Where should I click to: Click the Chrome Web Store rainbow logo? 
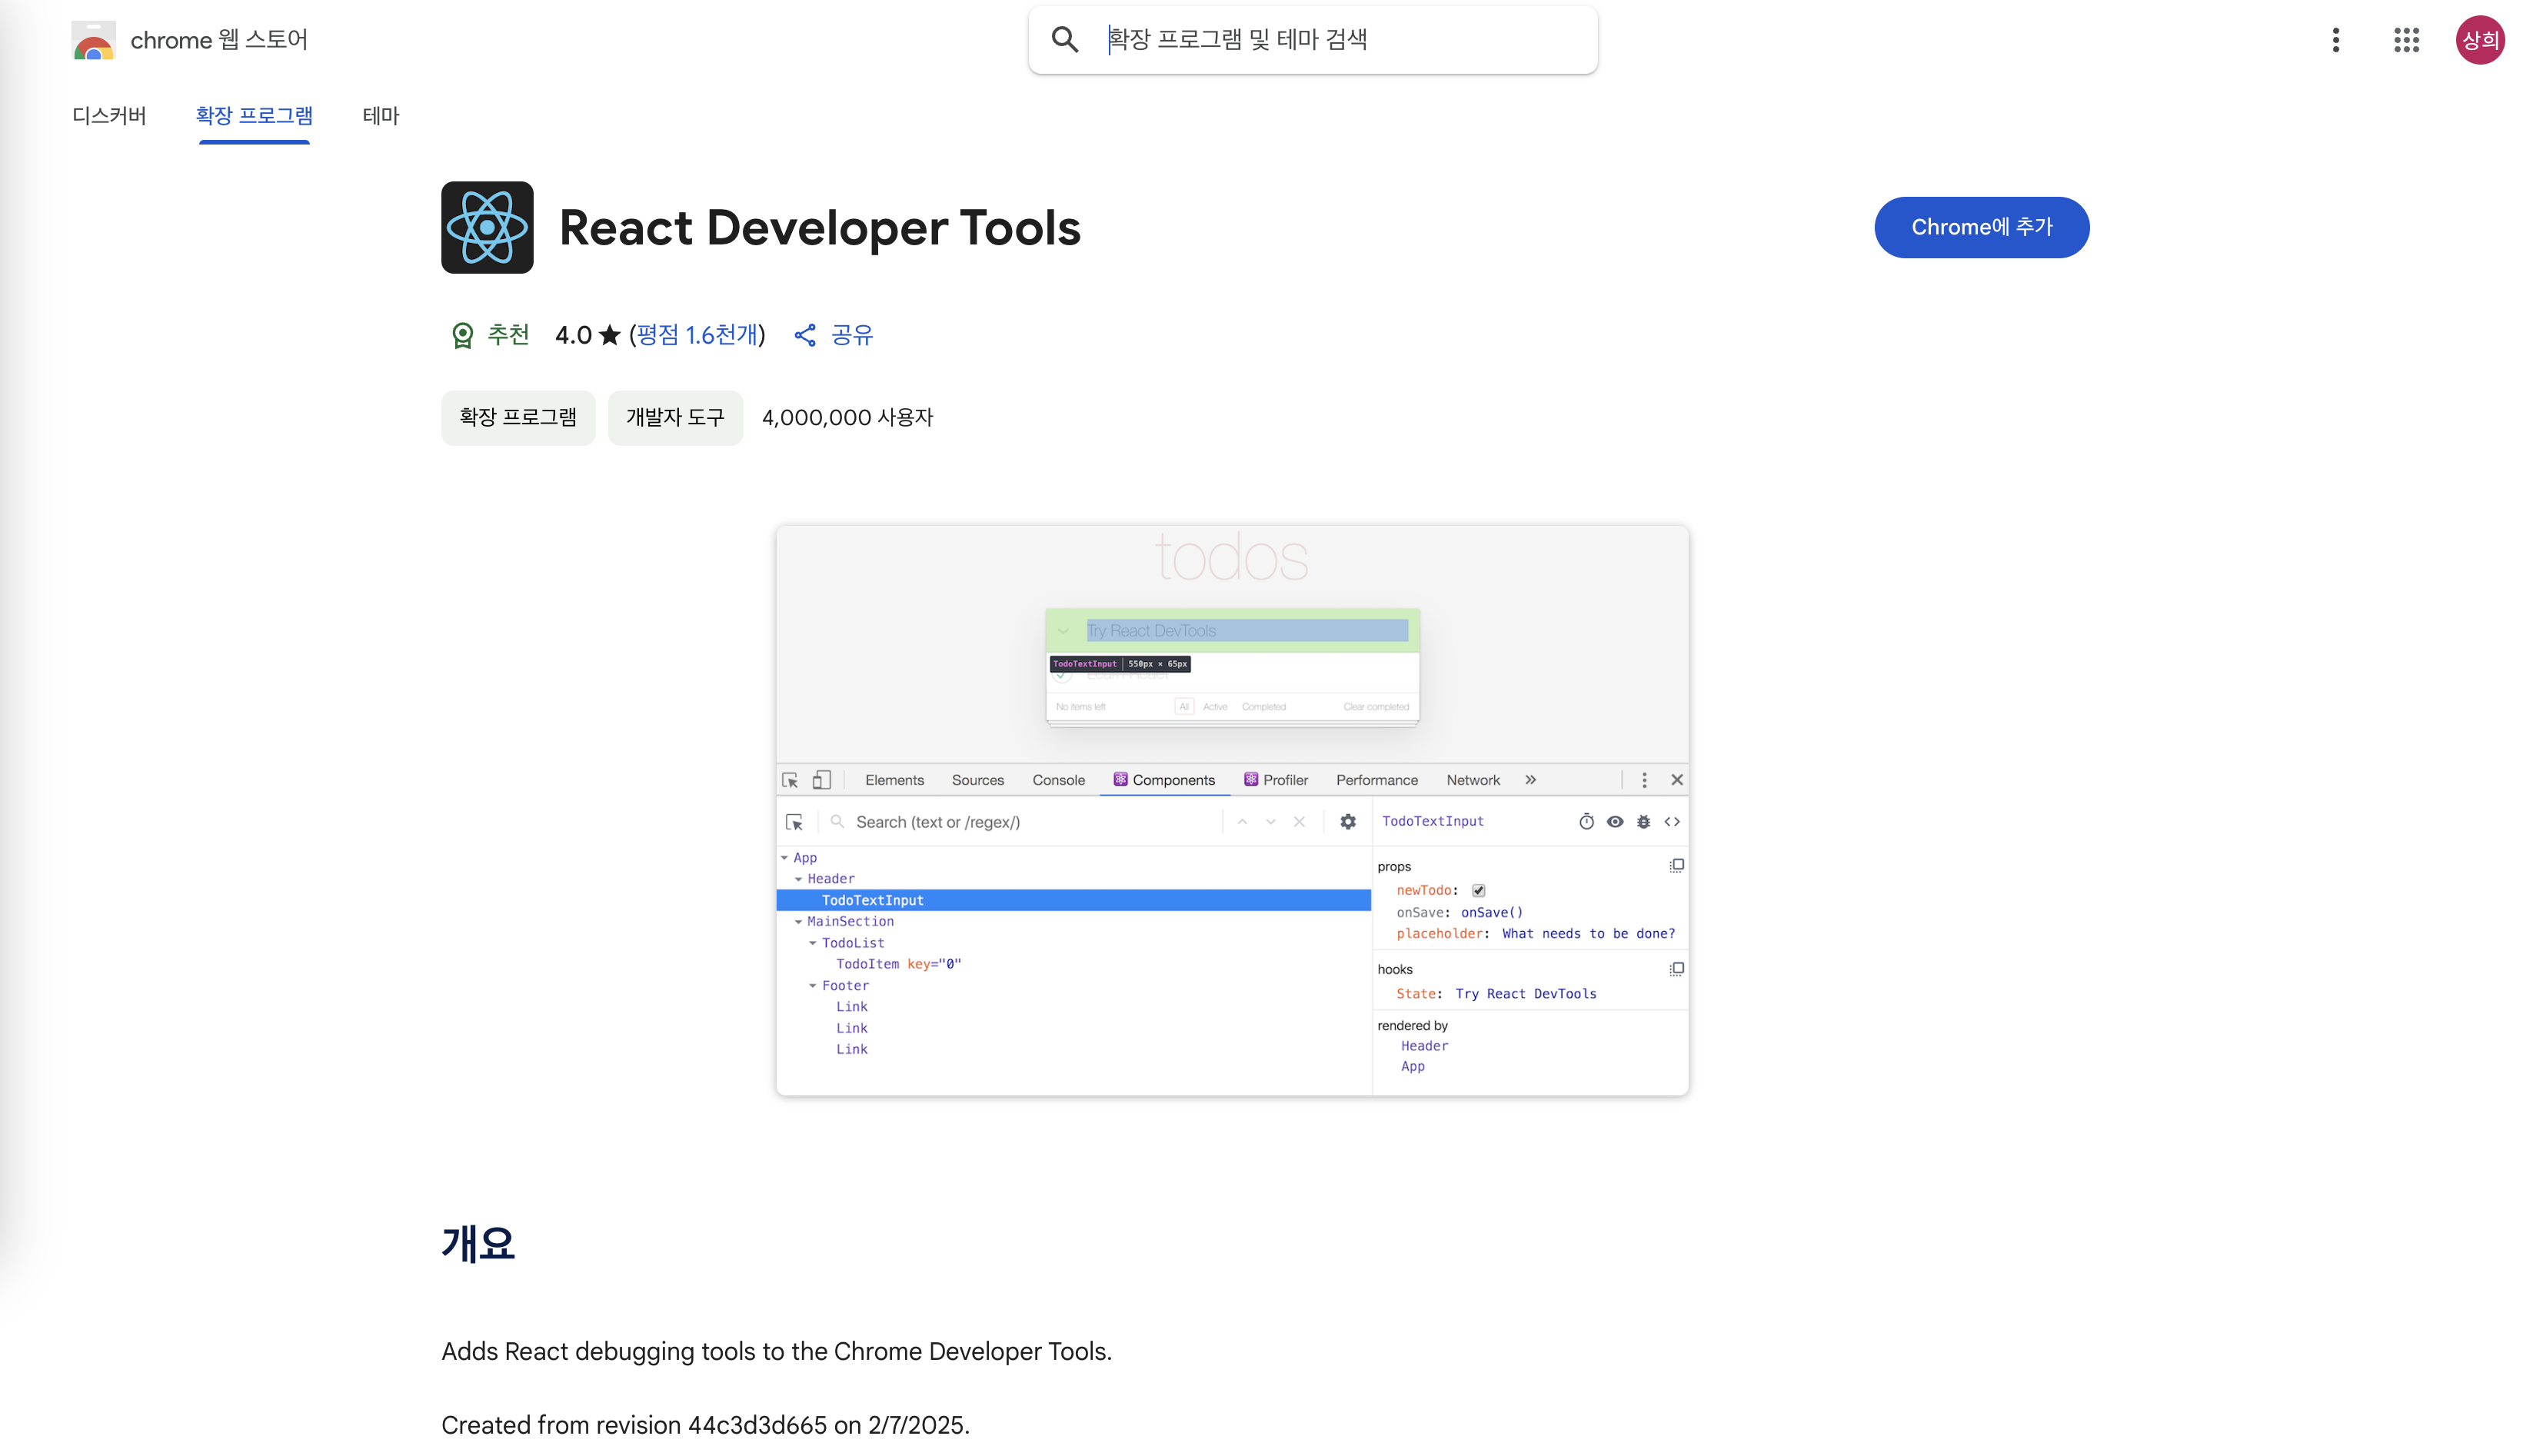[93, 40]
